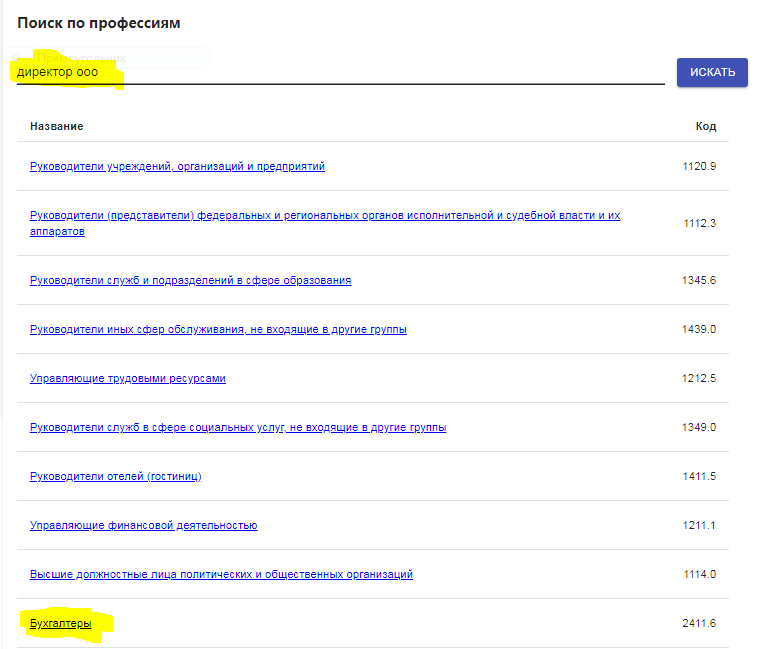Open 'Высшие должностные лица политических' link
The width and height of the screenshot is (765, 649).
[221, 574]
